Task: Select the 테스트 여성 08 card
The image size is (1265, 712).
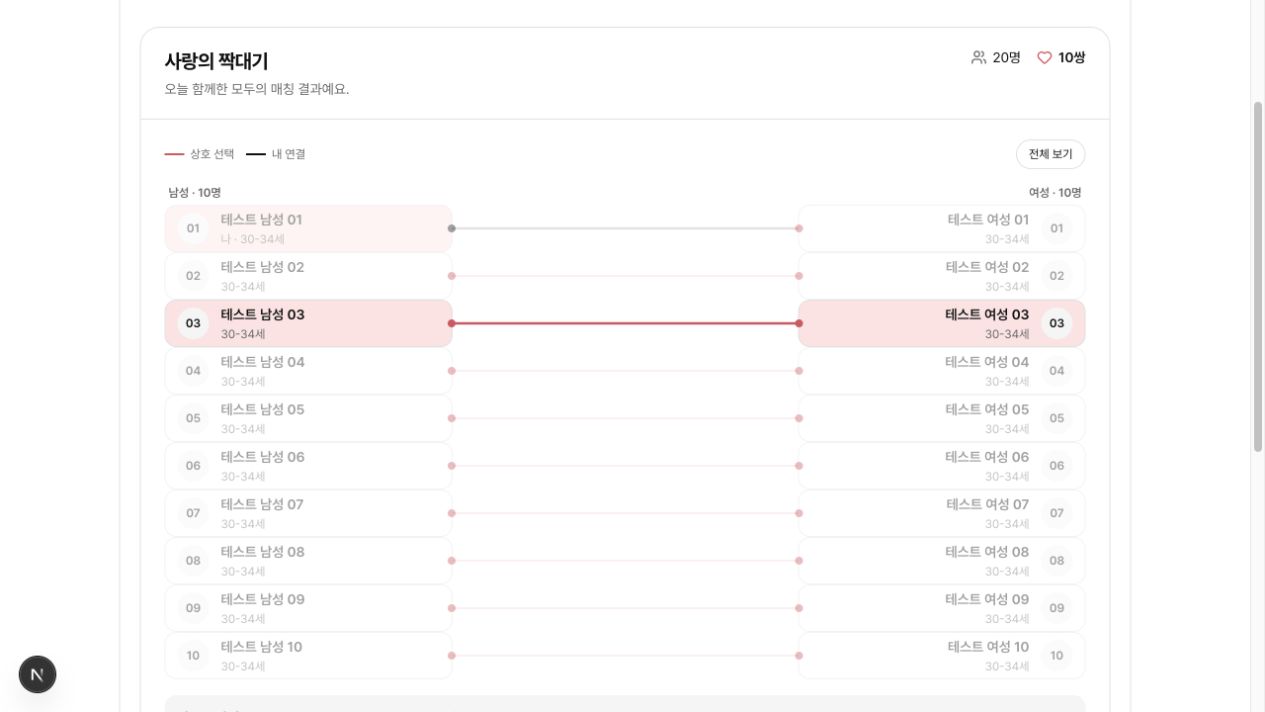Action: 941,561
